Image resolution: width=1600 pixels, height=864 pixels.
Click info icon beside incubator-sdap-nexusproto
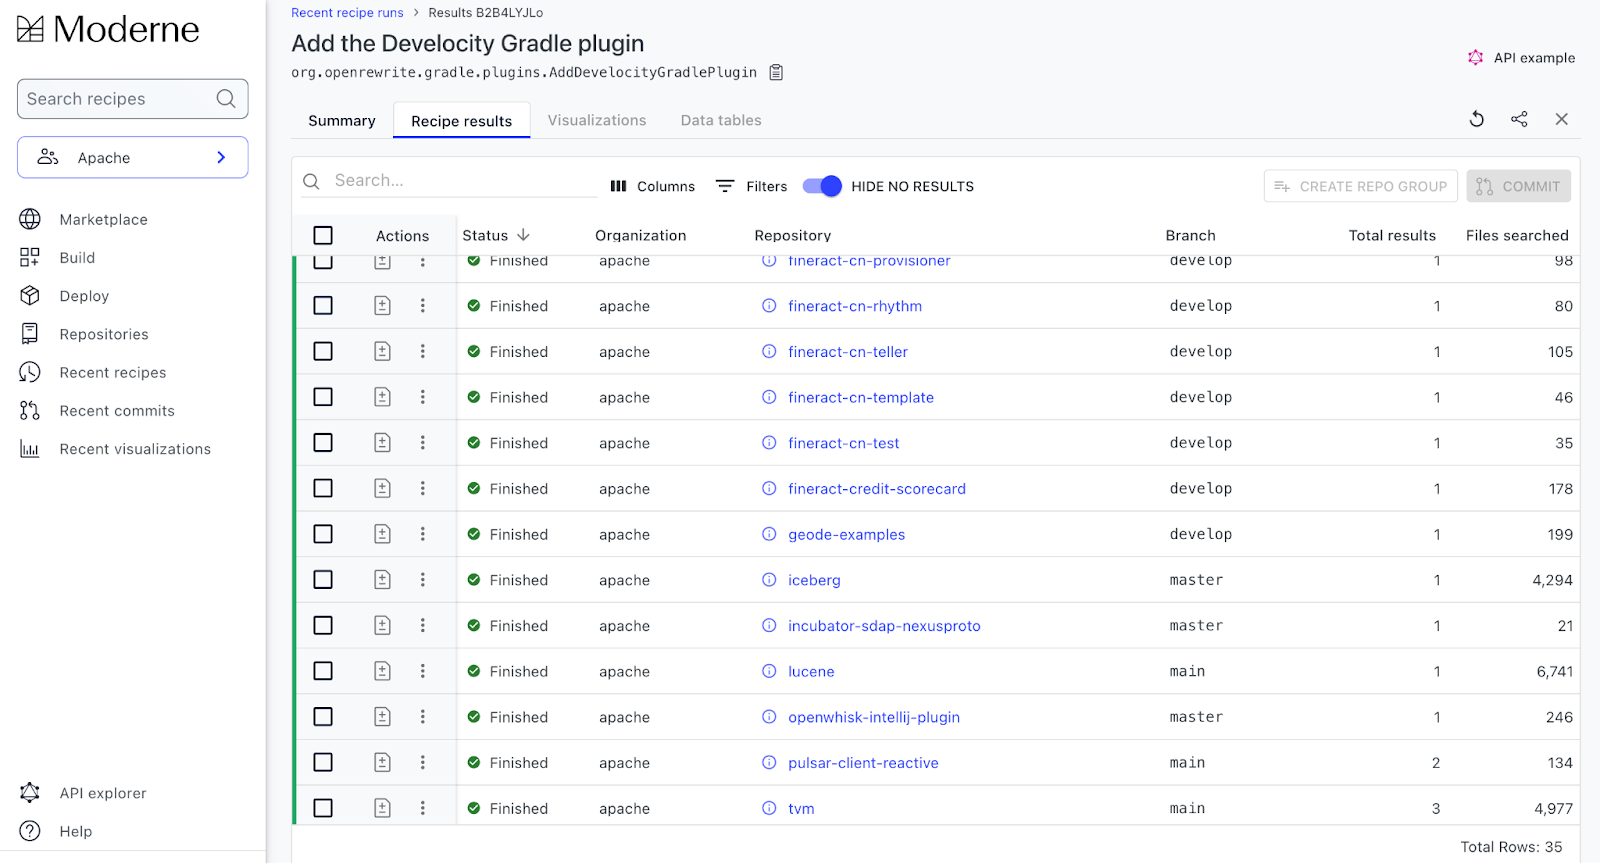769,626
